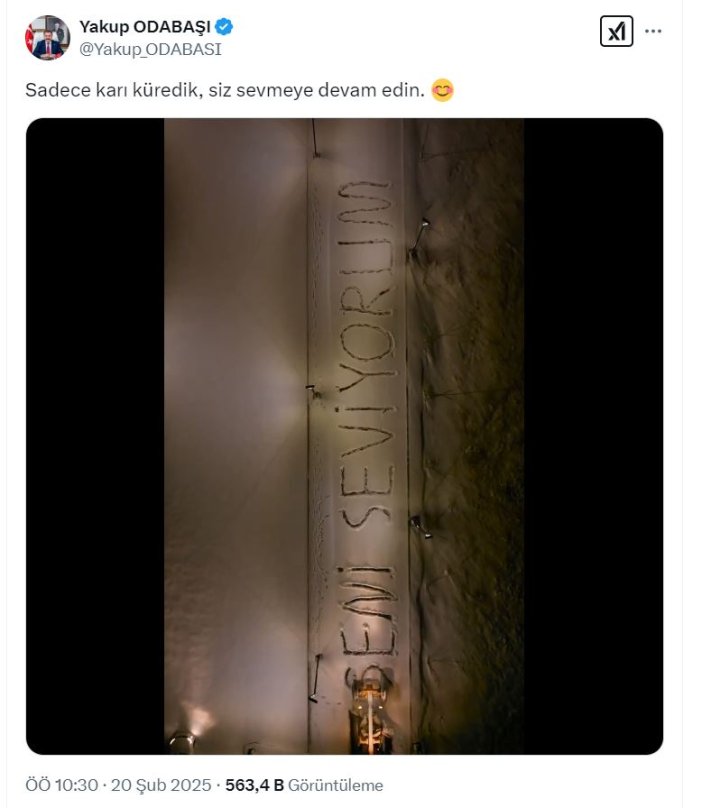Click the 563,4 B view count
Viewport: 702px width, 808px height.
click(255, 785)
